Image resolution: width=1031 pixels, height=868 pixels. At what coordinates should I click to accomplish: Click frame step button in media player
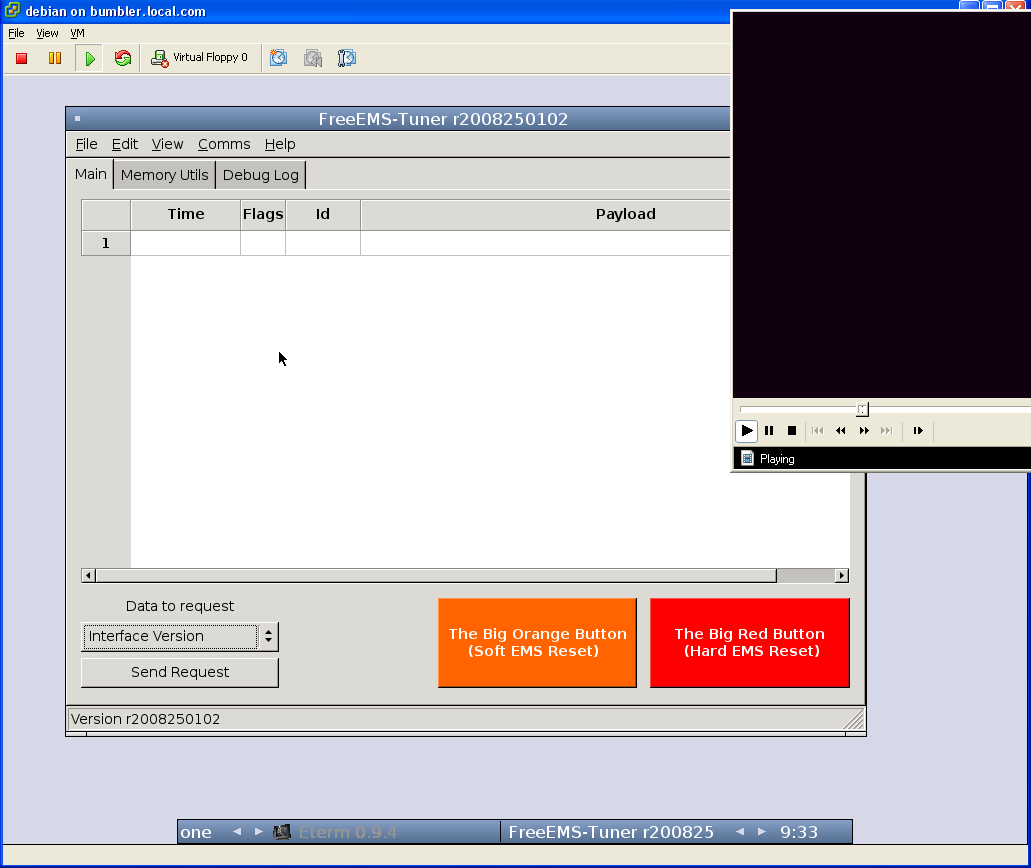[x=918, y=431]
